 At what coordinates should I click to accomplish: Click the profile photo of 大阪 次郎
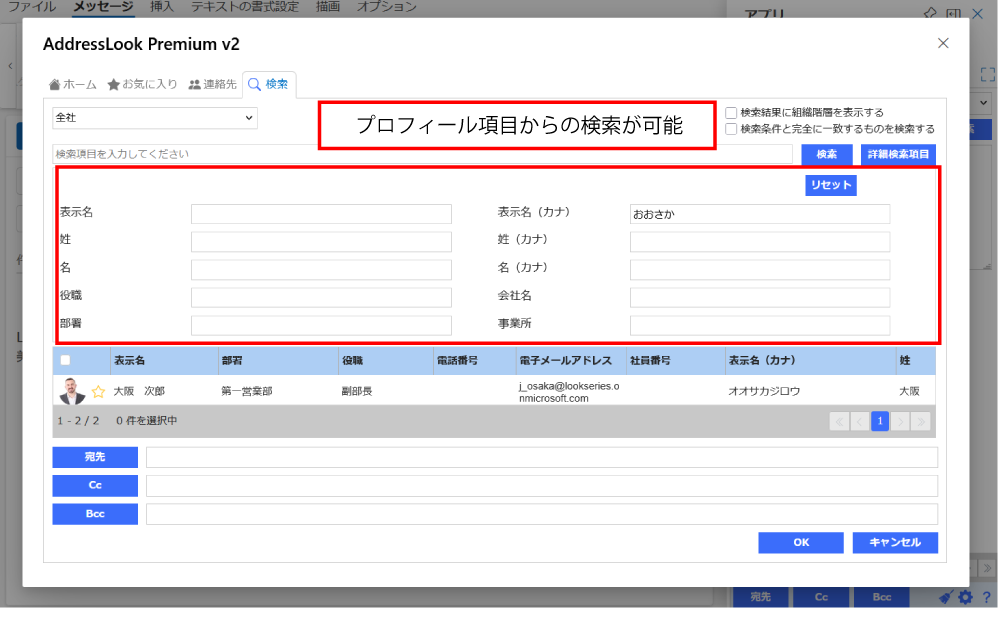point(72,391)
